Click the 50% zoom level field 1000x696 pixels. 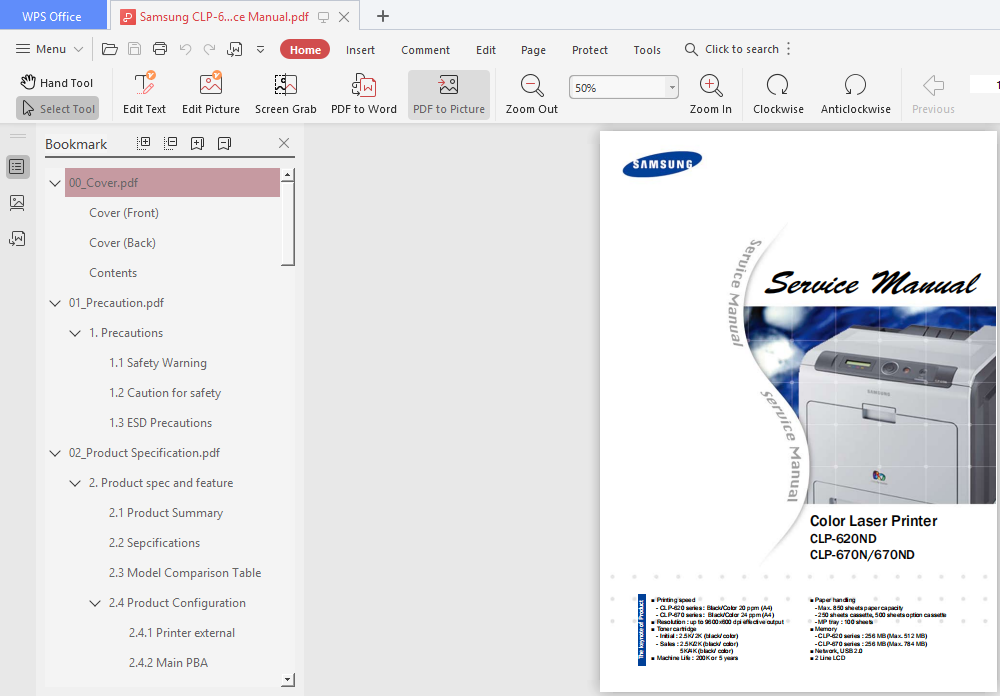[x=617, y=87]
